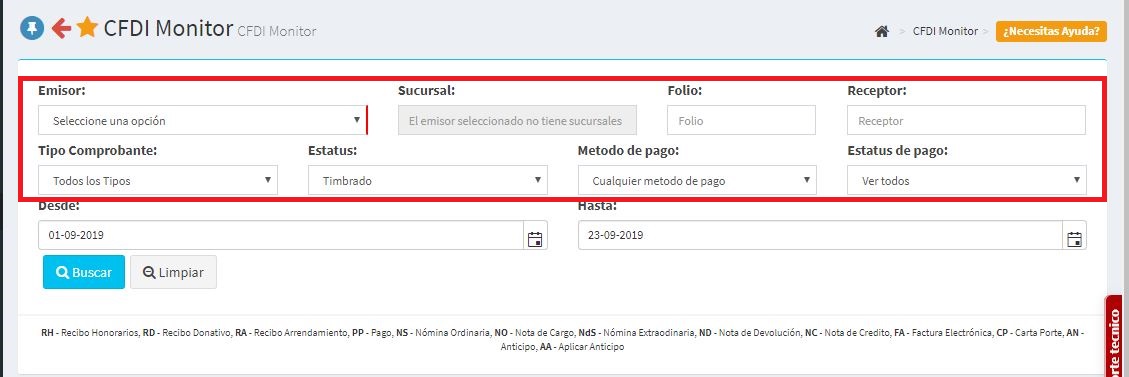Click the blue pin icon
Image resolution: width=1129 pixels, height=377 pixels.
point(32,28)
